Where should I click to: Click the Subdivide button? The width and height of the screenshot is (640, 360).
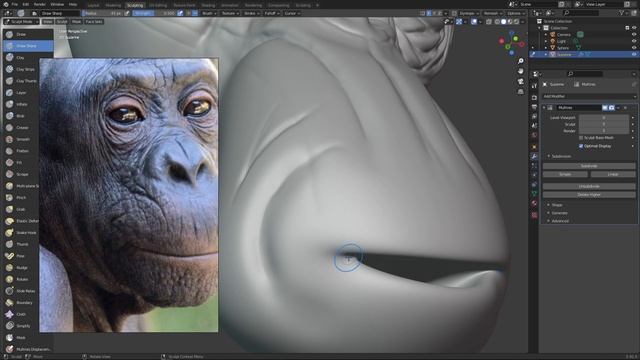click(589, 166)
